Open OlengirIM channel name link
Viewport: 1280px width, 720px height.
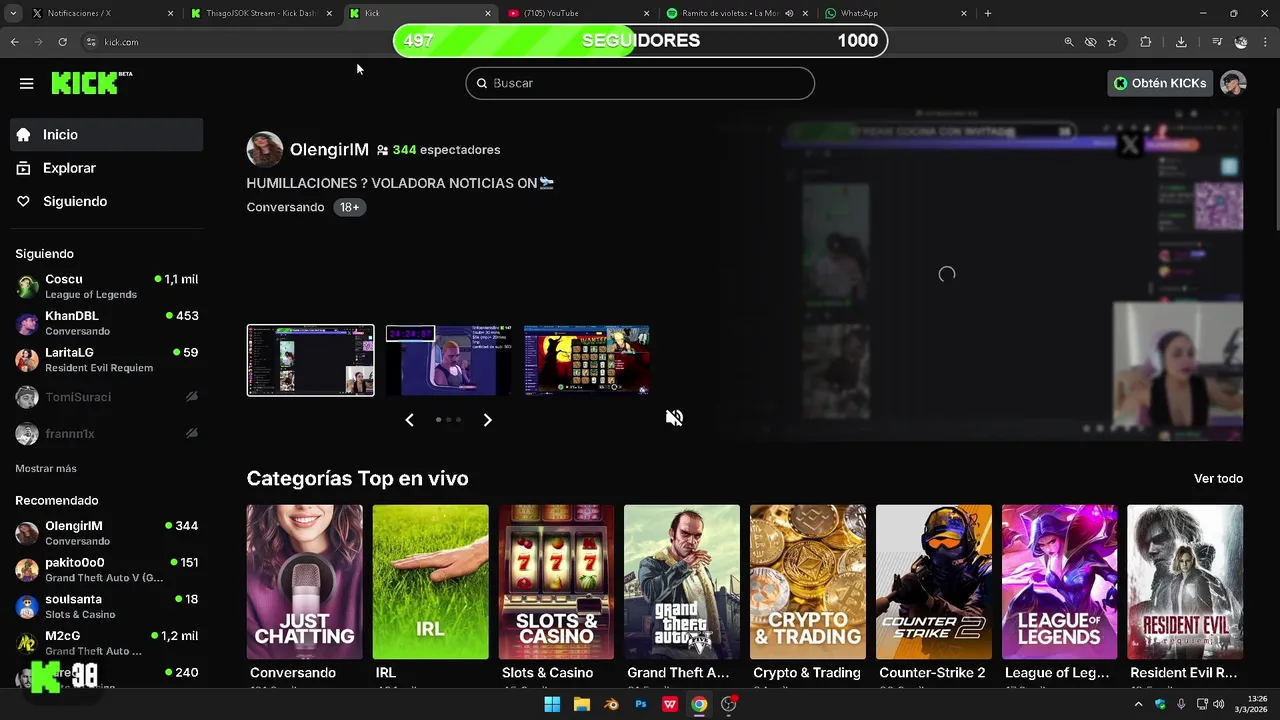pyautogui.click(x=329, y=149)
